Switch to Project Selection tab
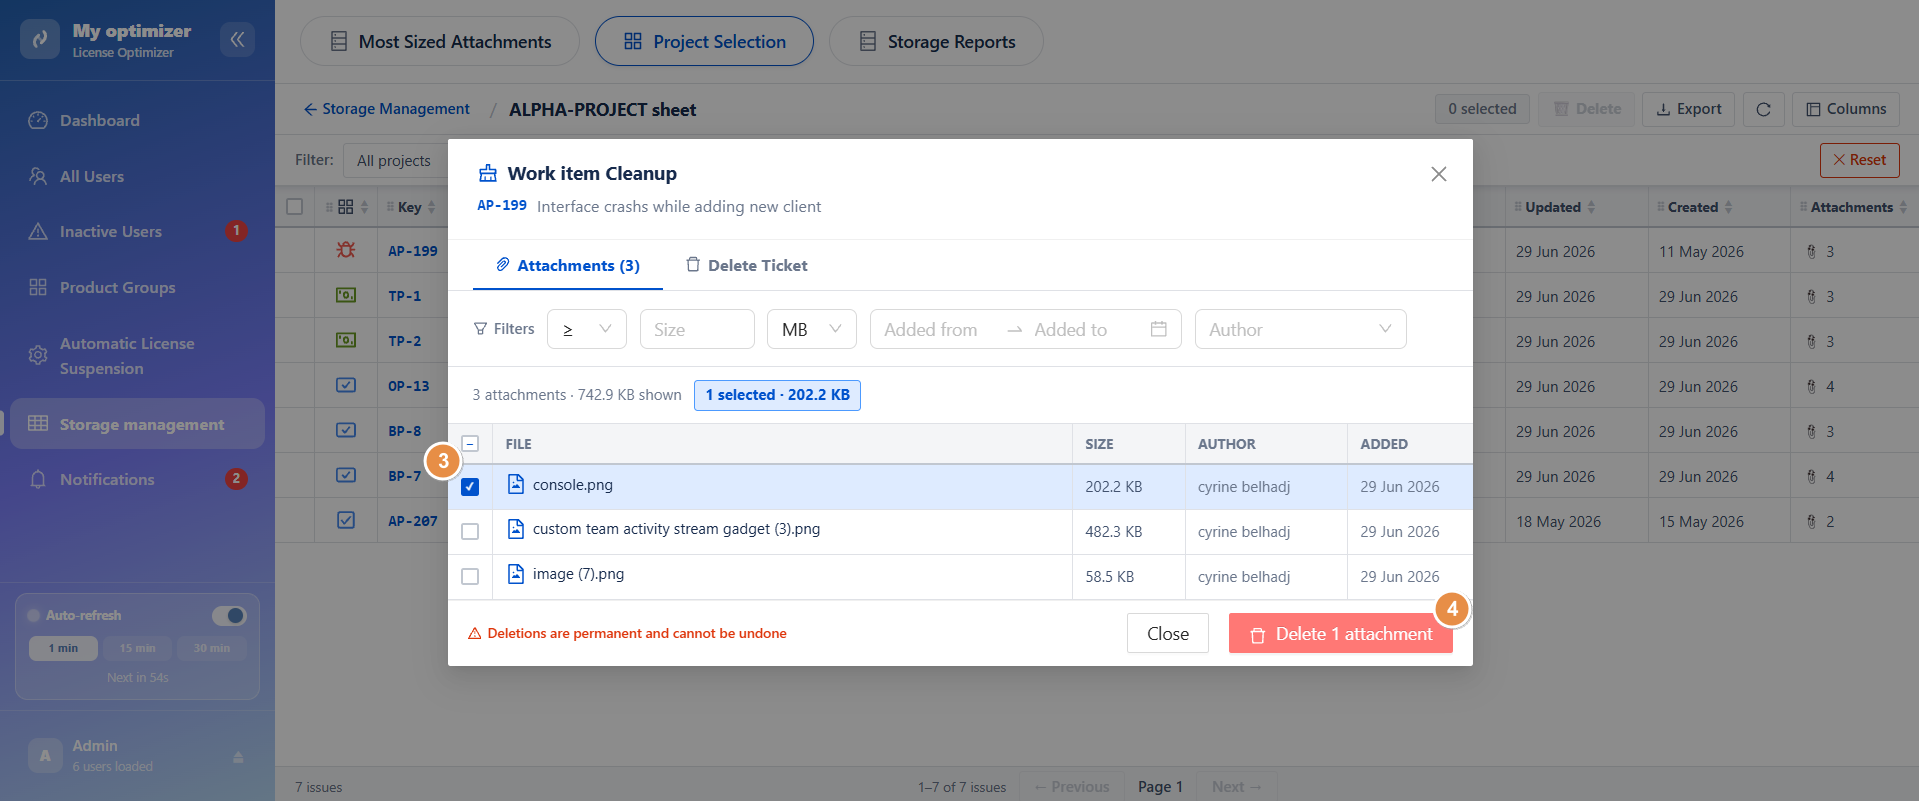1919x801 pixels. pos(704,41)
